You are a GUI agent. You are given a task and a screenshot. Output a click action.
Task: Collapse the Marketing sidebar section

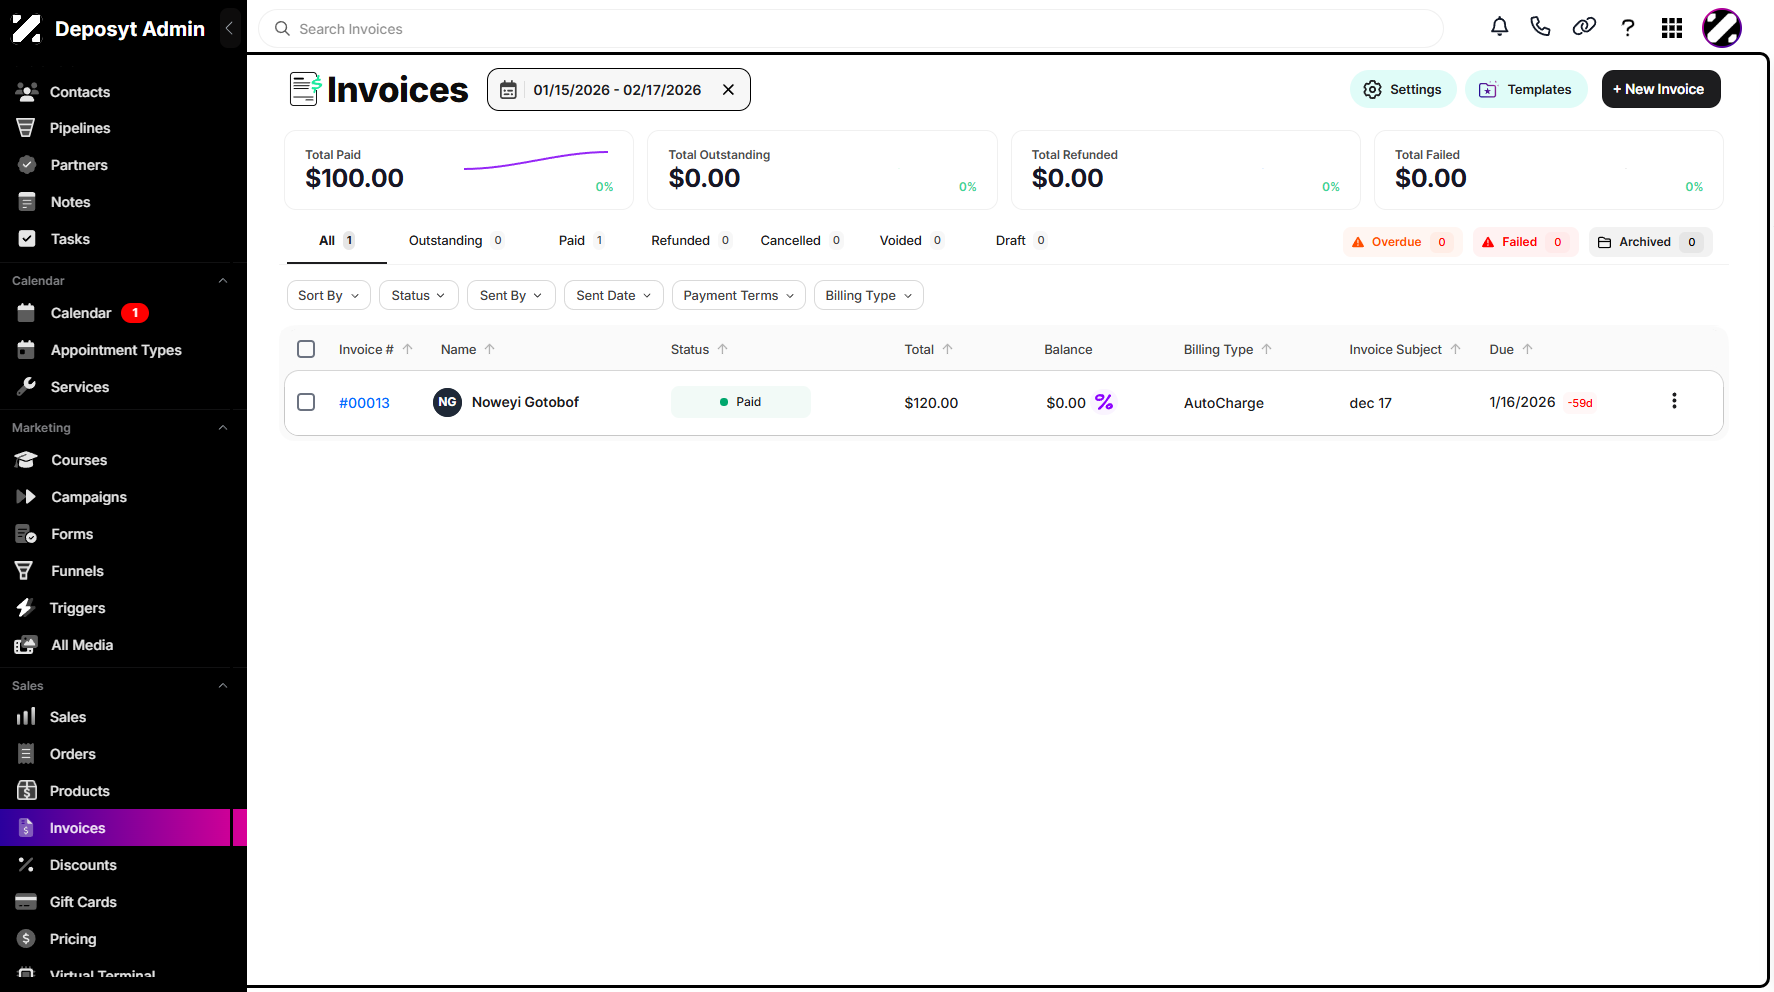tap(223, 428)
